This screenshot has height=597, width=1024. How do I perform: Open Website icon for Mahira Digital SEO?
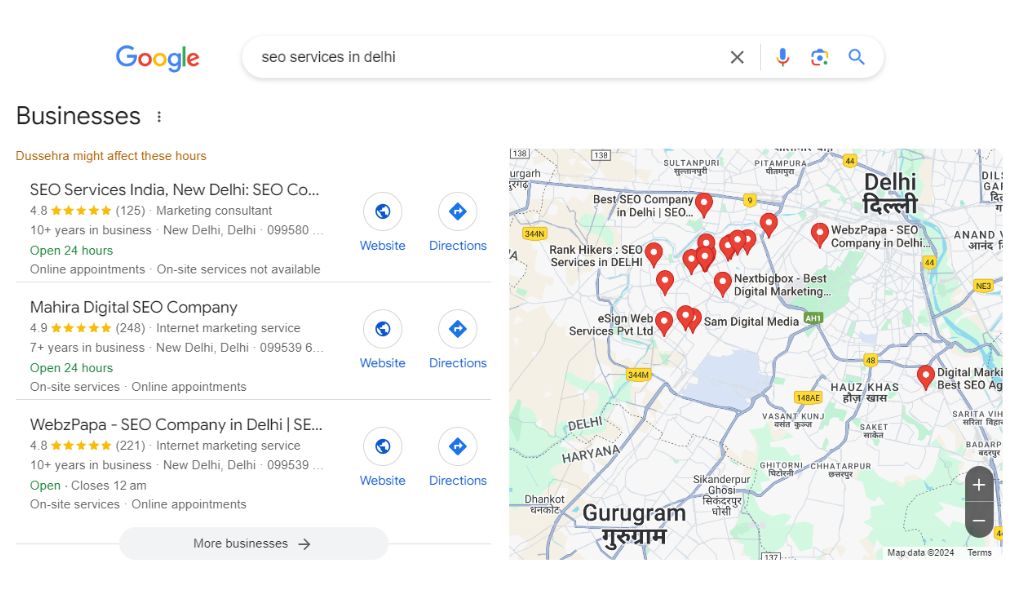point(383,329)
